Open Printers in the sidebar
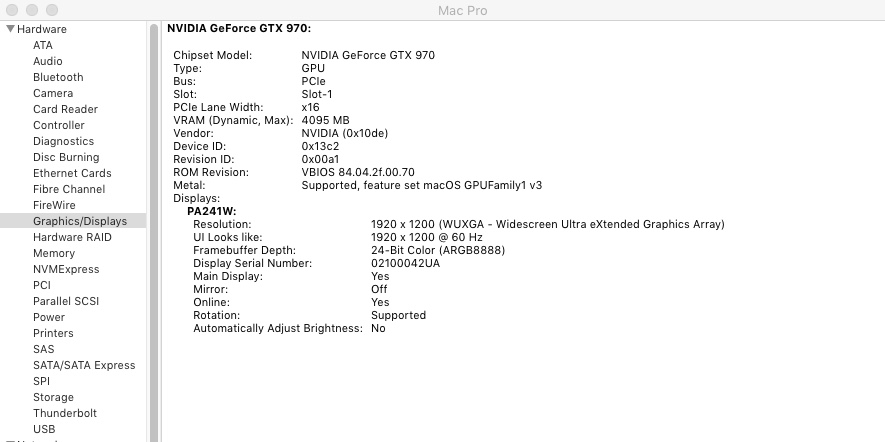The image size is (885, 442). [x=53, y=333]
